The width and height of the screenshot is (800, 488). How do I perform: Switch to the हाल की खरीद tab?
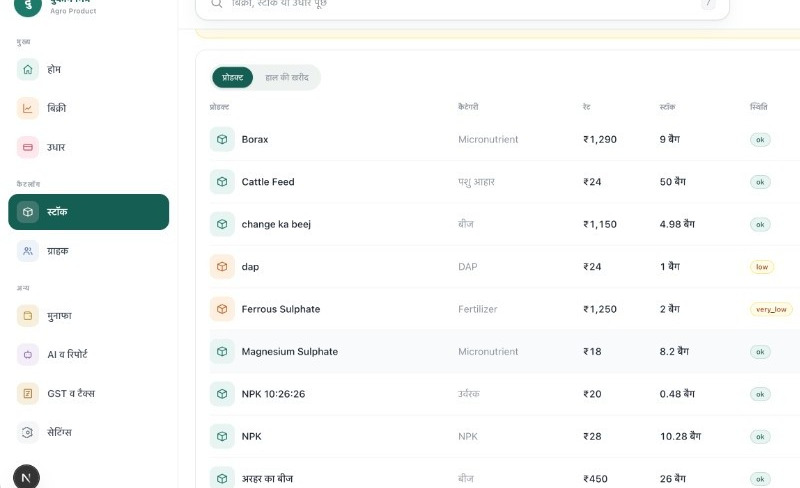pyautogui.click(x=287, y=78)
